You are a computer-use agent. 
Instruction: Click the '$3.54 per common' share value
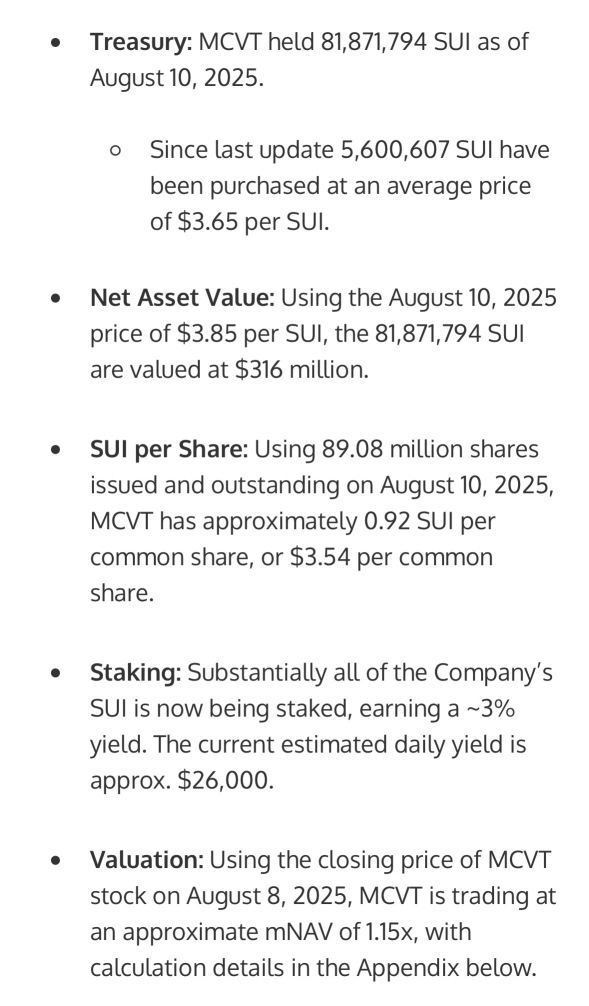pos(391,557)
